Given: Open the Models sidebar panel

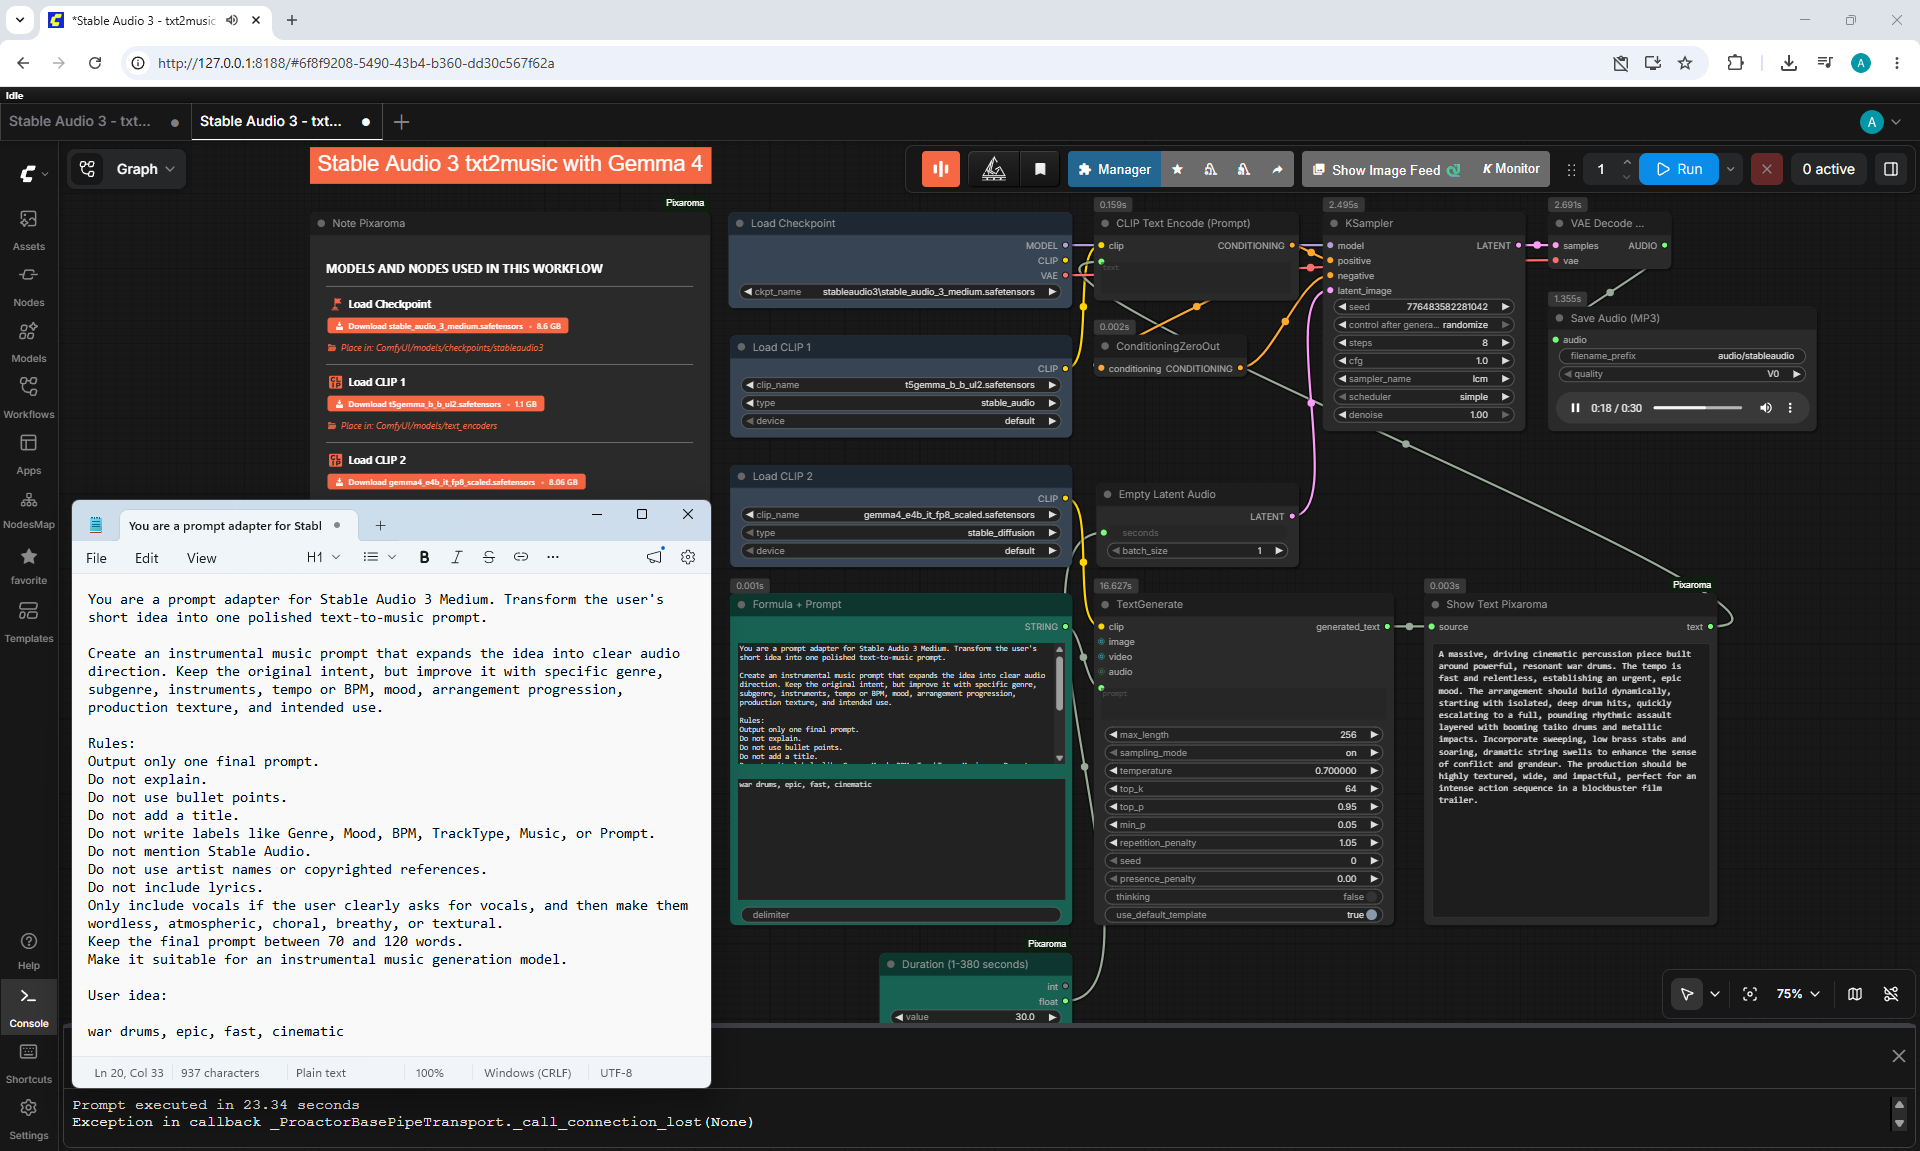Looking at the screenshot, I should coord(28,341).
